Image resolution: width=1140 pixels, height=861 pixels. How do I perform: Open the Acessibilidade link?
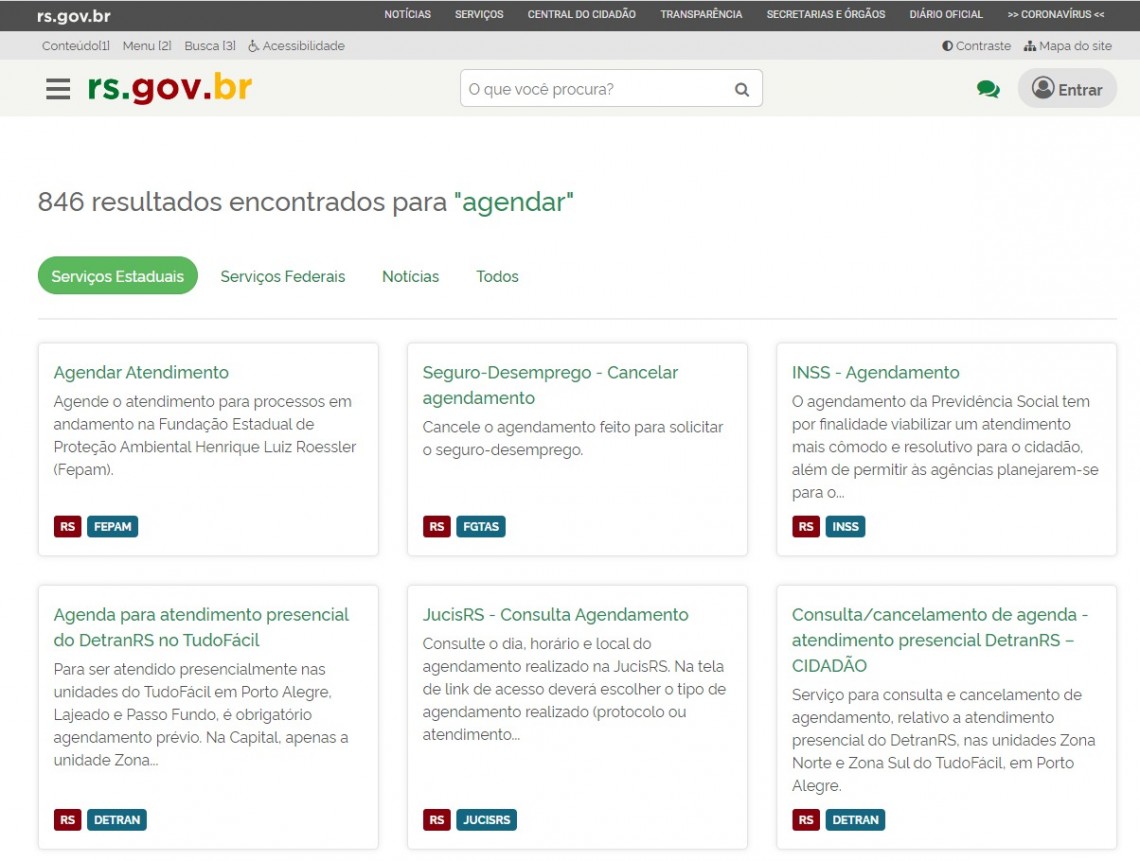click(x=296, y=46)
